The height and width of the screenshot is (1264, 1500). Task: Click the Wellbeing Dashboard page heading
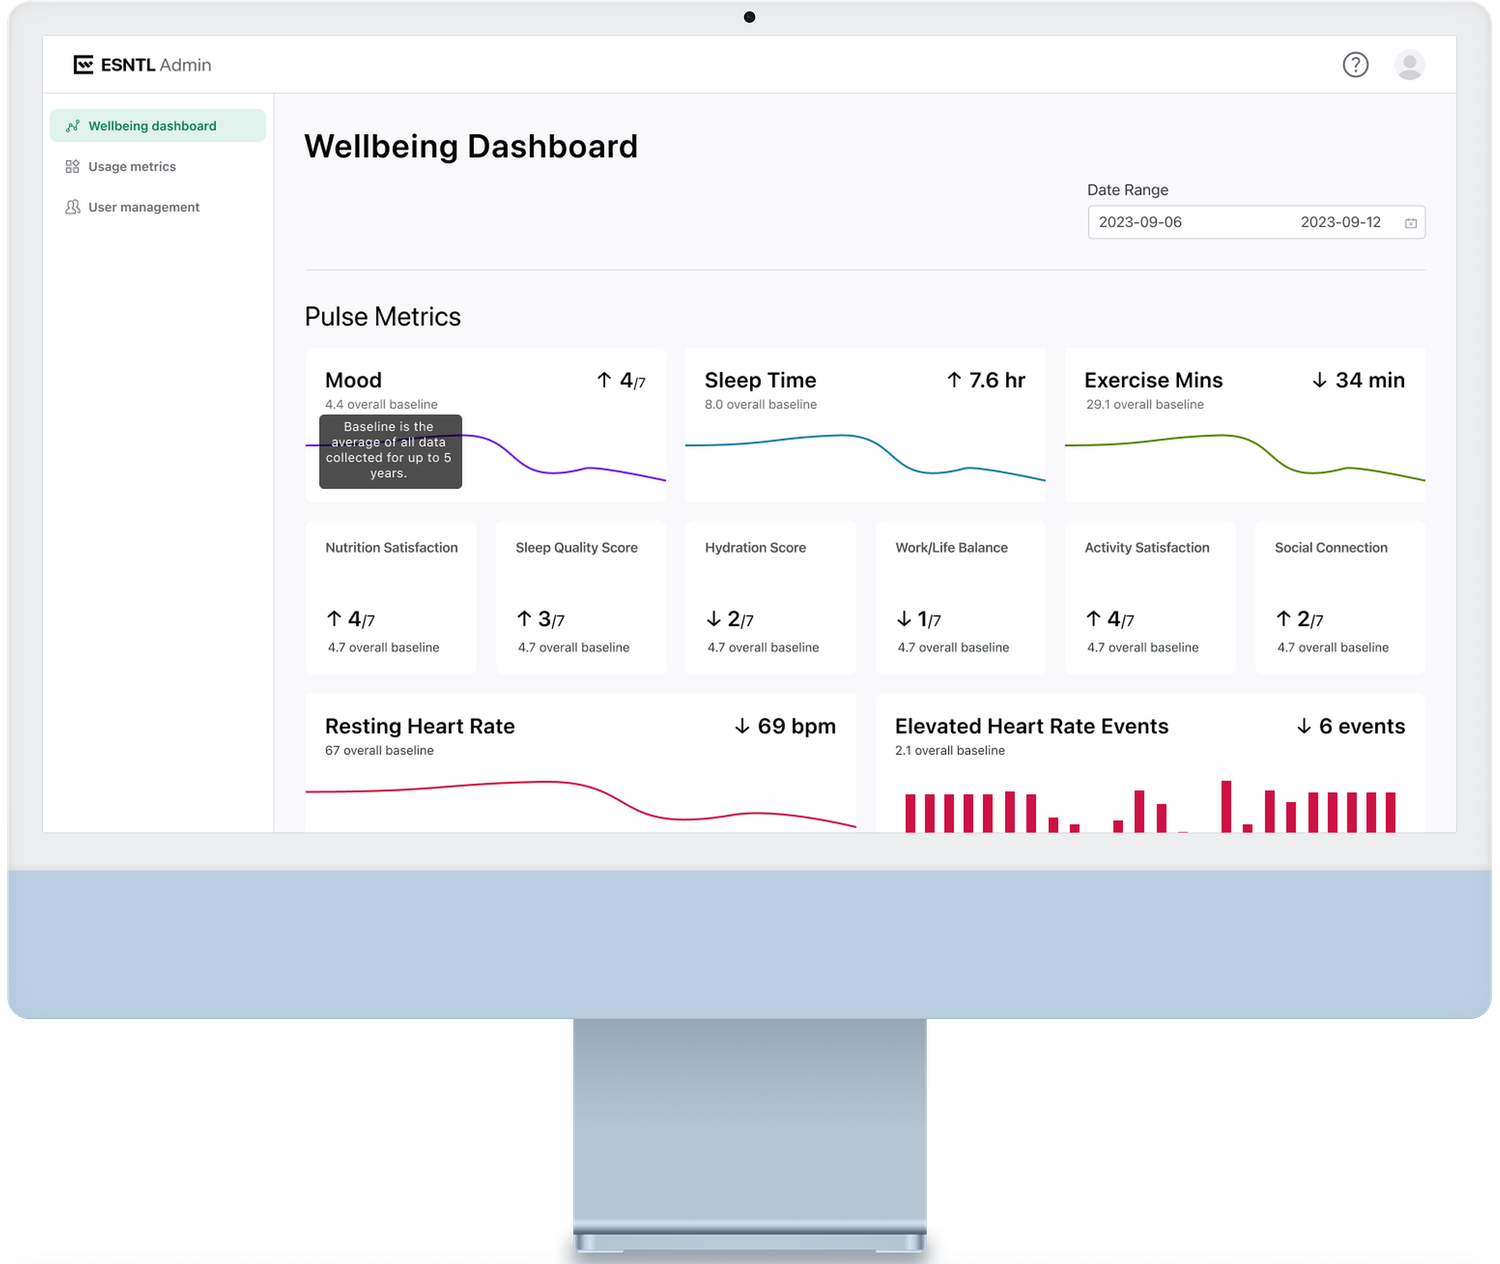pyautogui.click(x=471, y=147)
